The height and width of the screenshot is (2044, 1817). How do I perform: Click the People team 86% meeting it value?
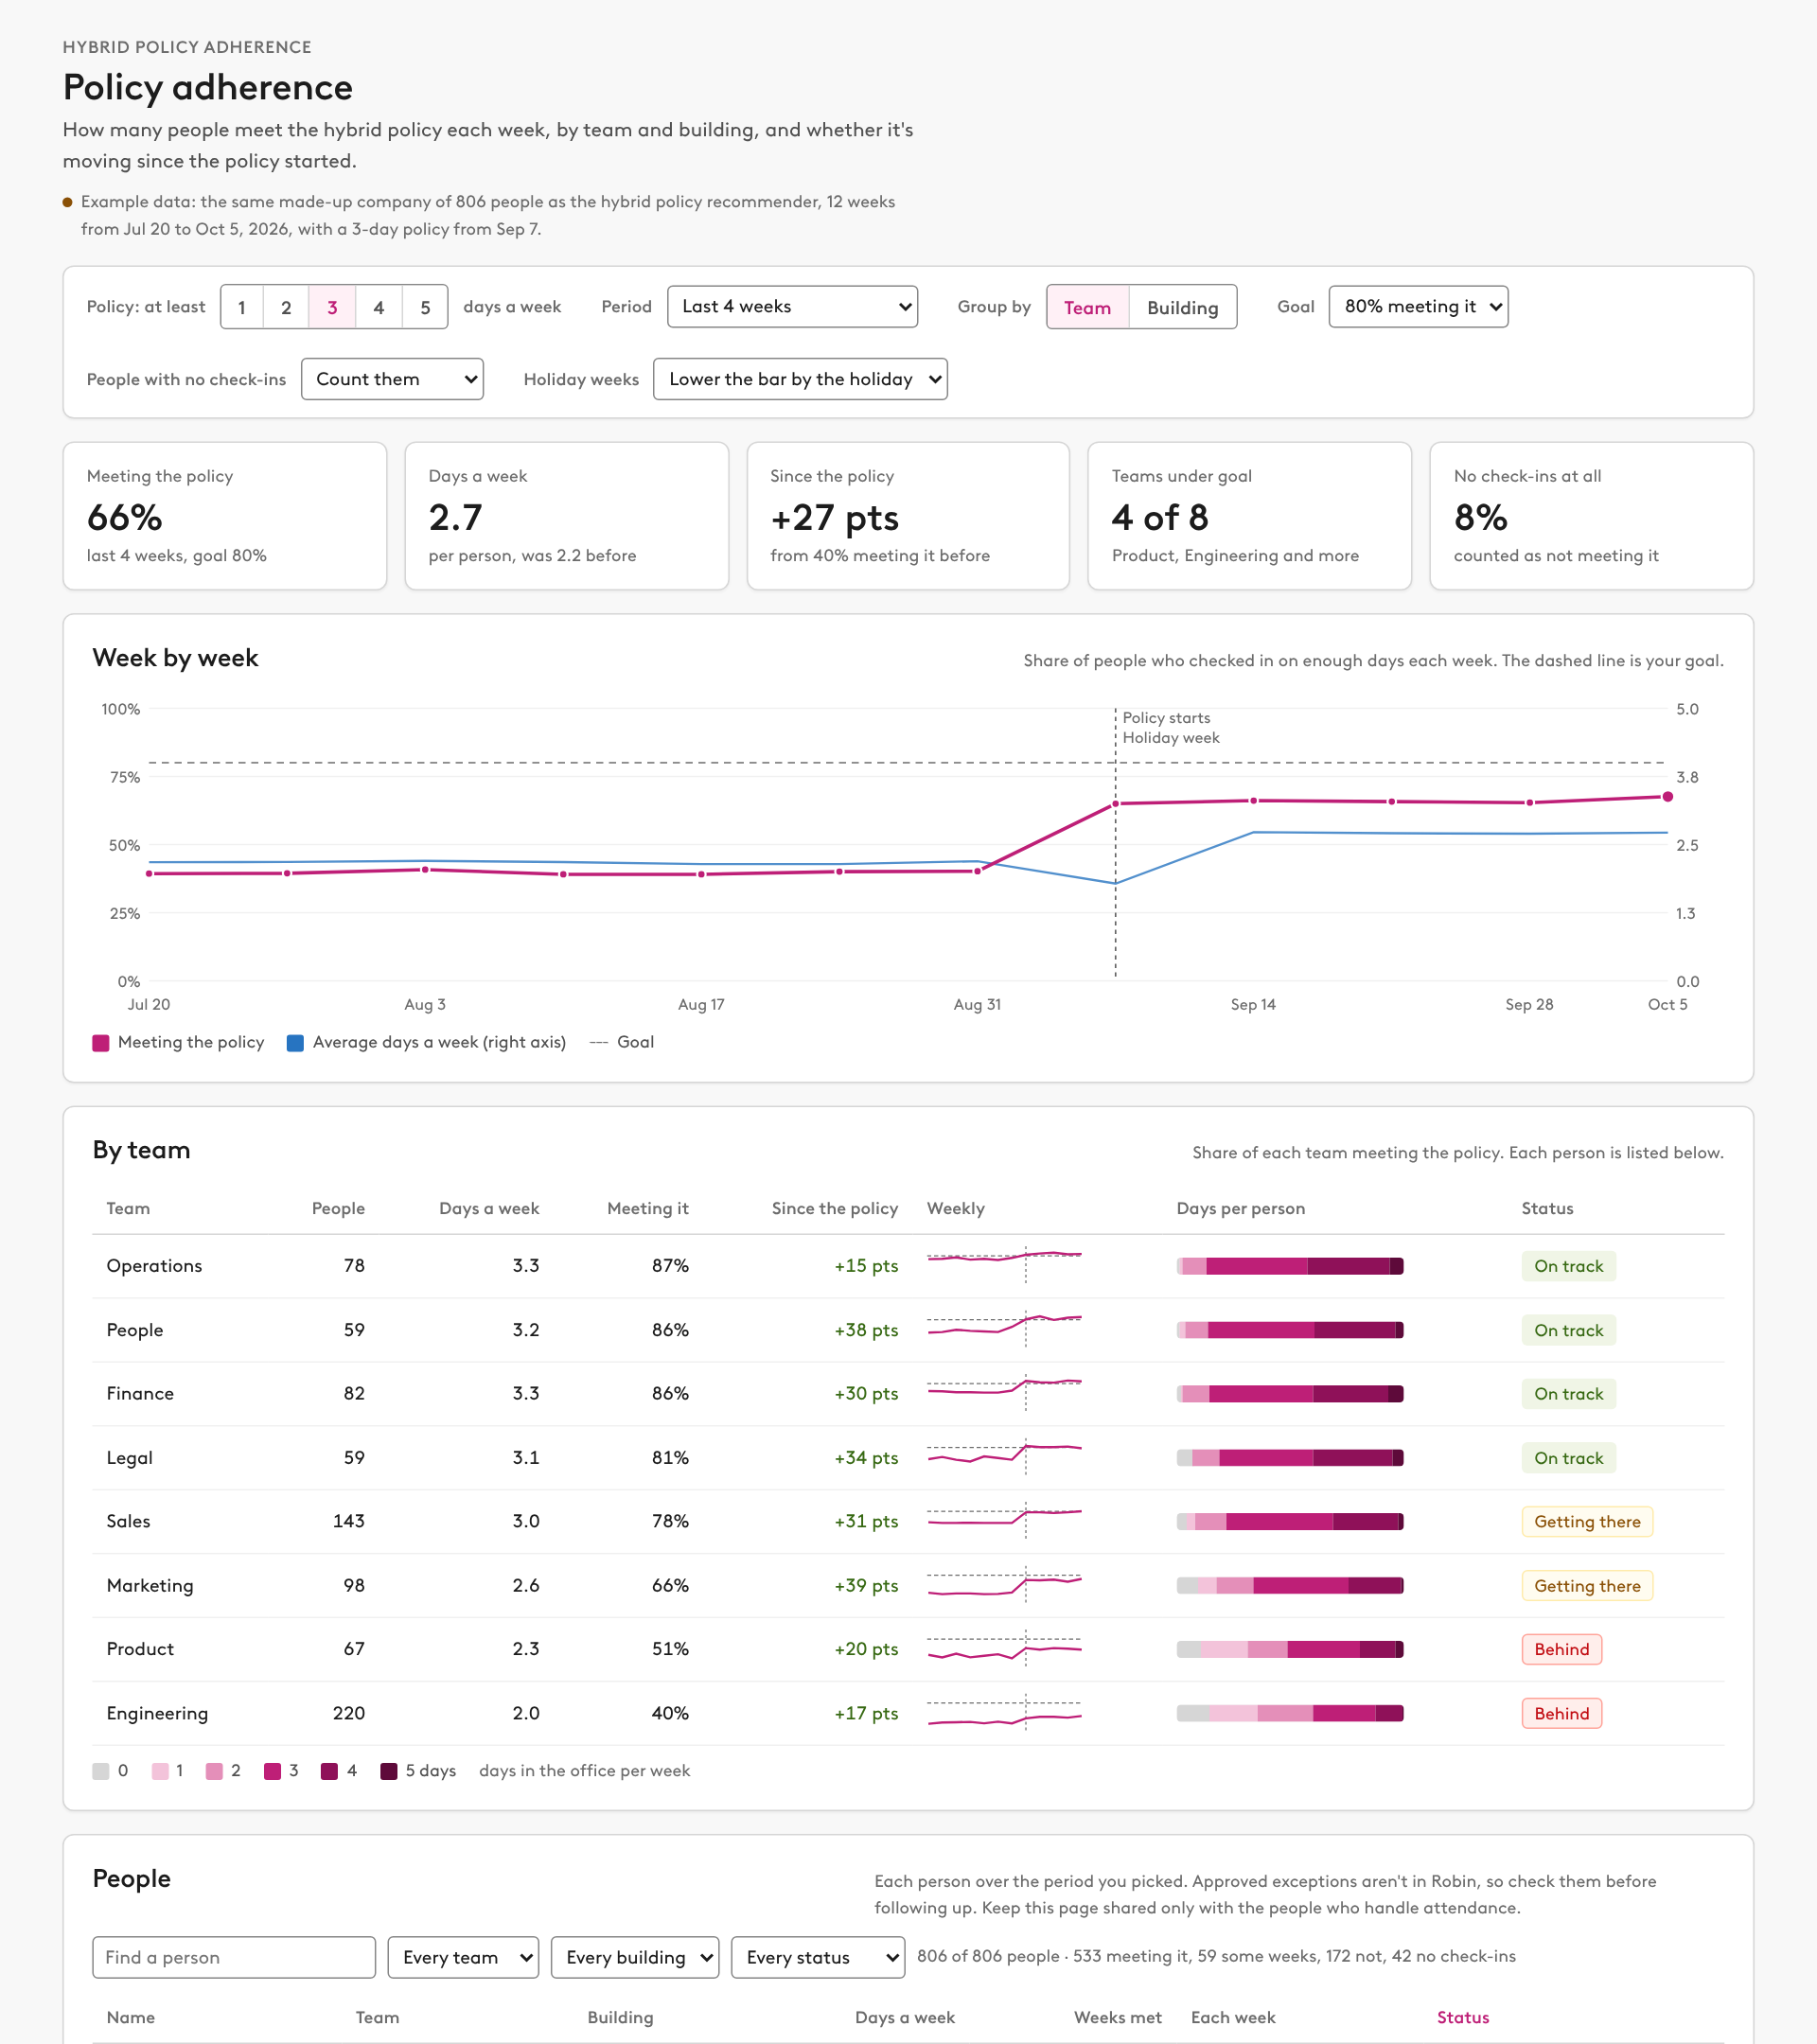pyautogui.click(x=670, y=1330)
